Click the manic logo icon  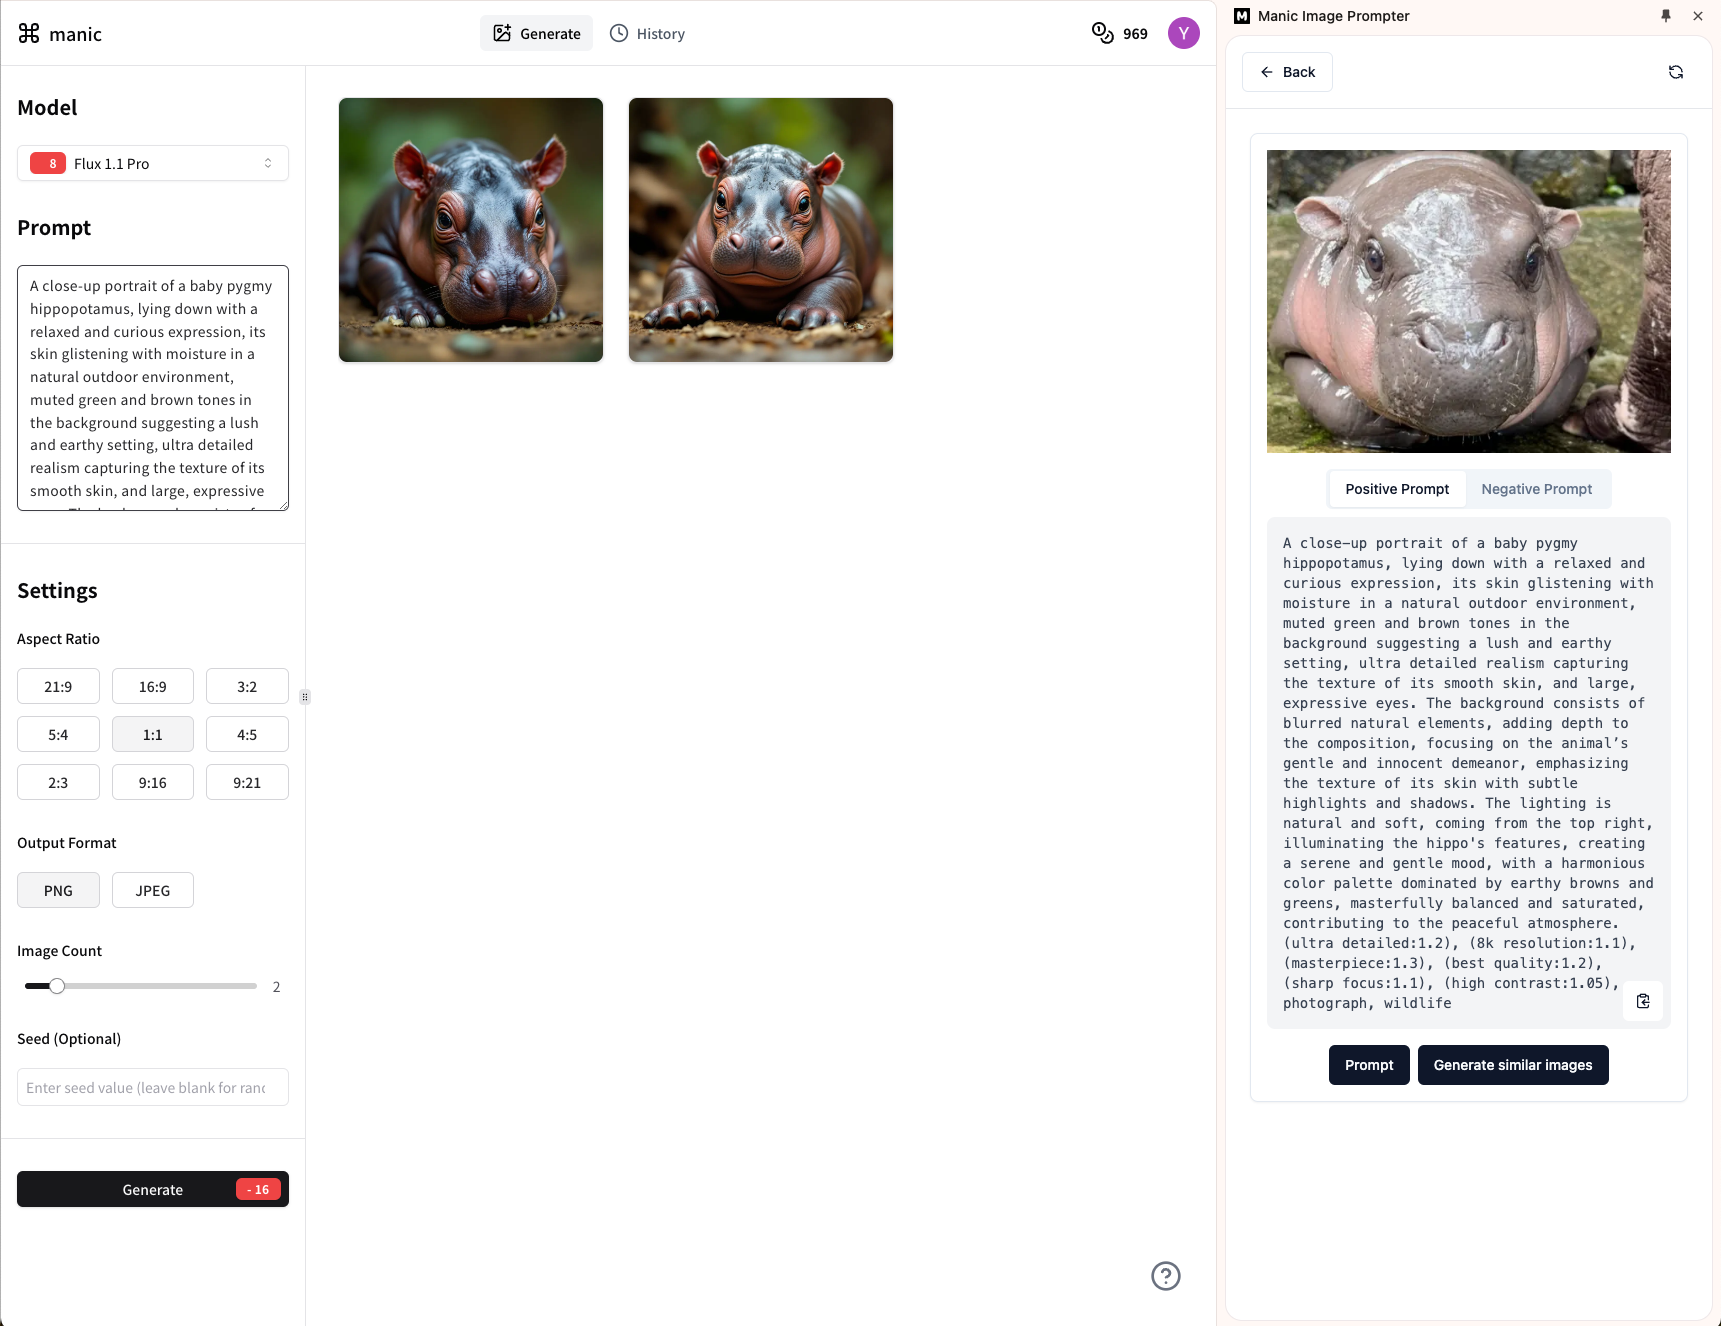click(x=29, y=33)
